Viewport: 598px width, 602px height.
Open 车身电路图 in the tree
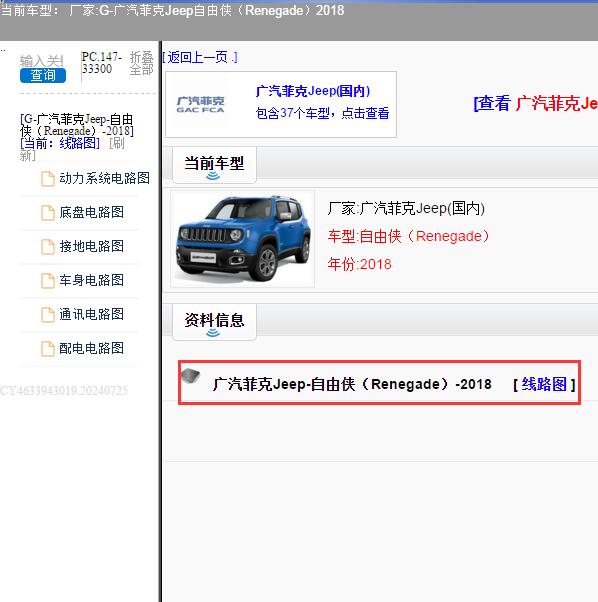pos(91,280)
